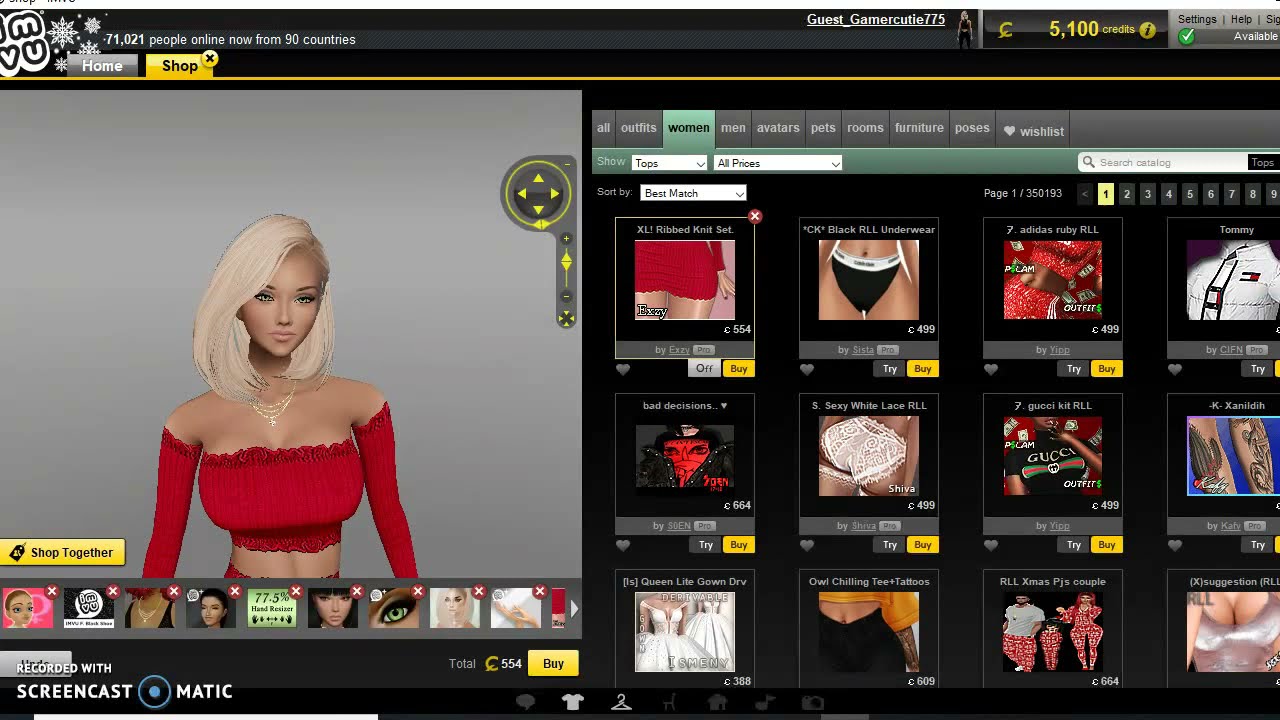Reset camera view with four-arrow icon
Viewport: 1280px width, 720px height.
pyautogui.click(x=566, y=318)
